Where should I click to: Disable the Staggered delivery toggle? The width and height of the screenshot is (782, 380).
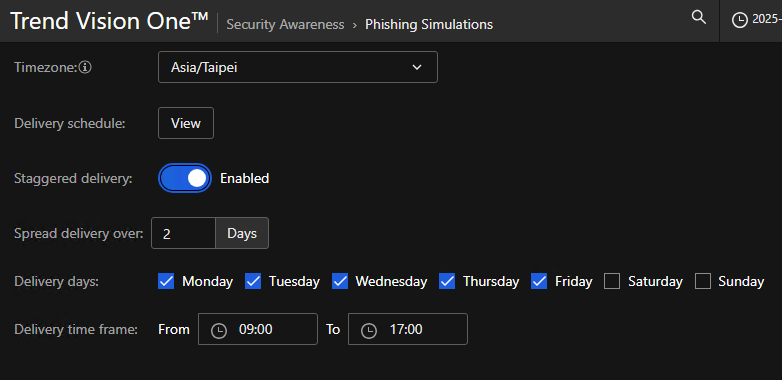185,178
